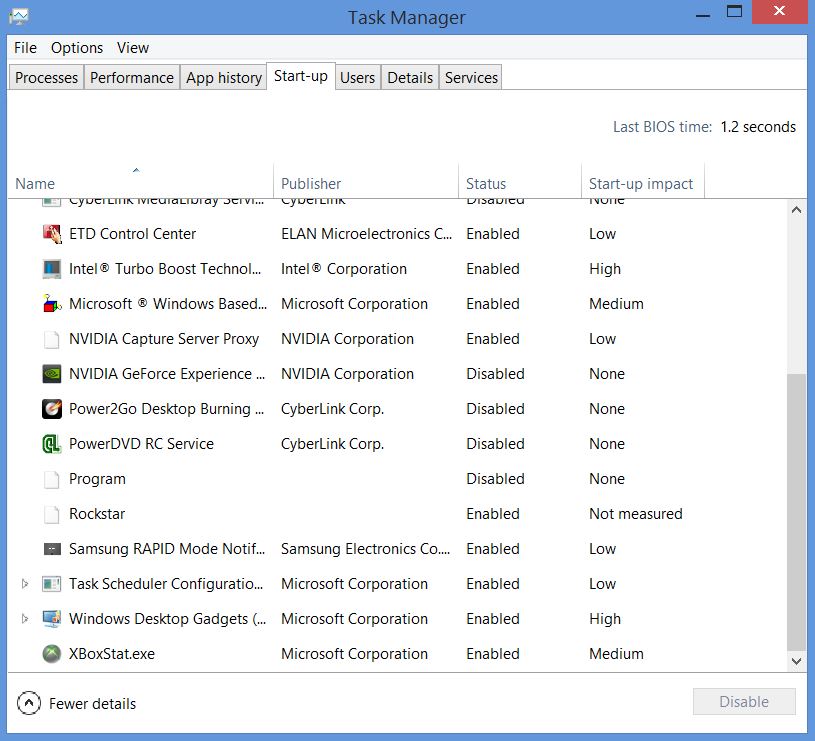Click the scrollbar down arrow
The height and width of the screenshot is (741, 815).
[x=796, y=661]
